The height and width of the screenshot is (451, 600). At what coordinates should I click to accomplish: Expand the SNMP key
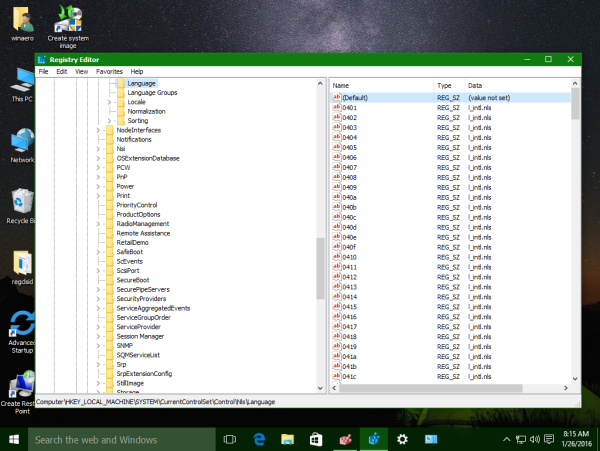click(98, 346)
